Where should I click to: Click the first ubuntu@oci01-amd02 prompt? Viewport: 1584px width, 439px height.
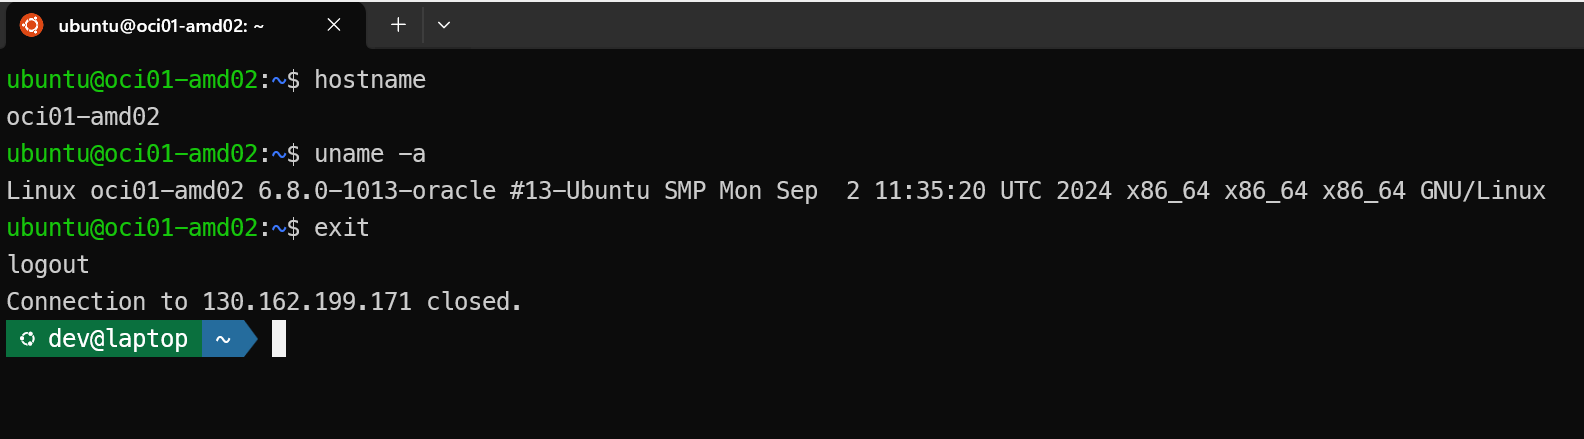pos(133,80)
